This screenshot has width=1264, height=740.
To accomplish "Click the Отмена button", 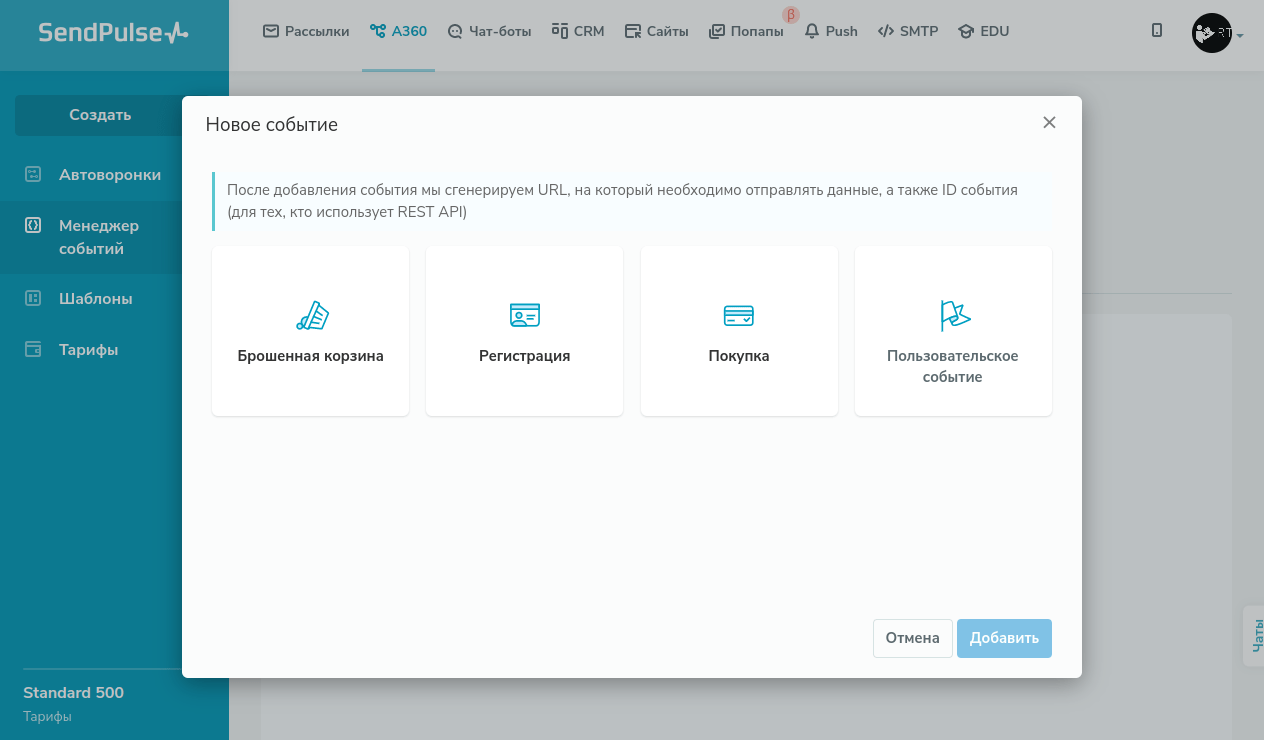I will 912,638.
